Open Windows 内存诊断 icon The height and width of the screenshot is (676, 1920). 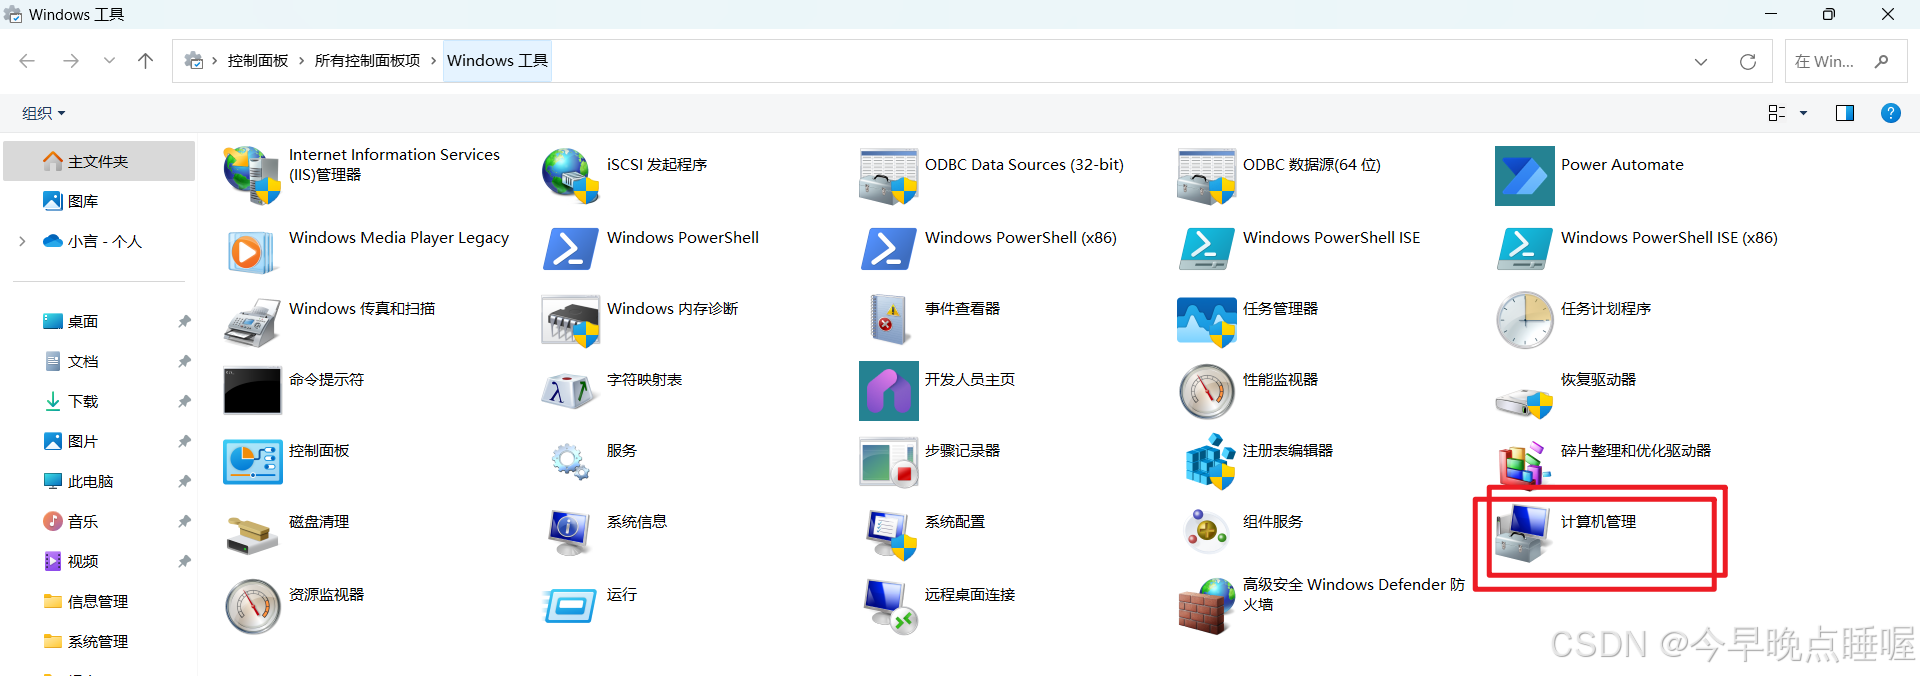click(x=570, y=320)
